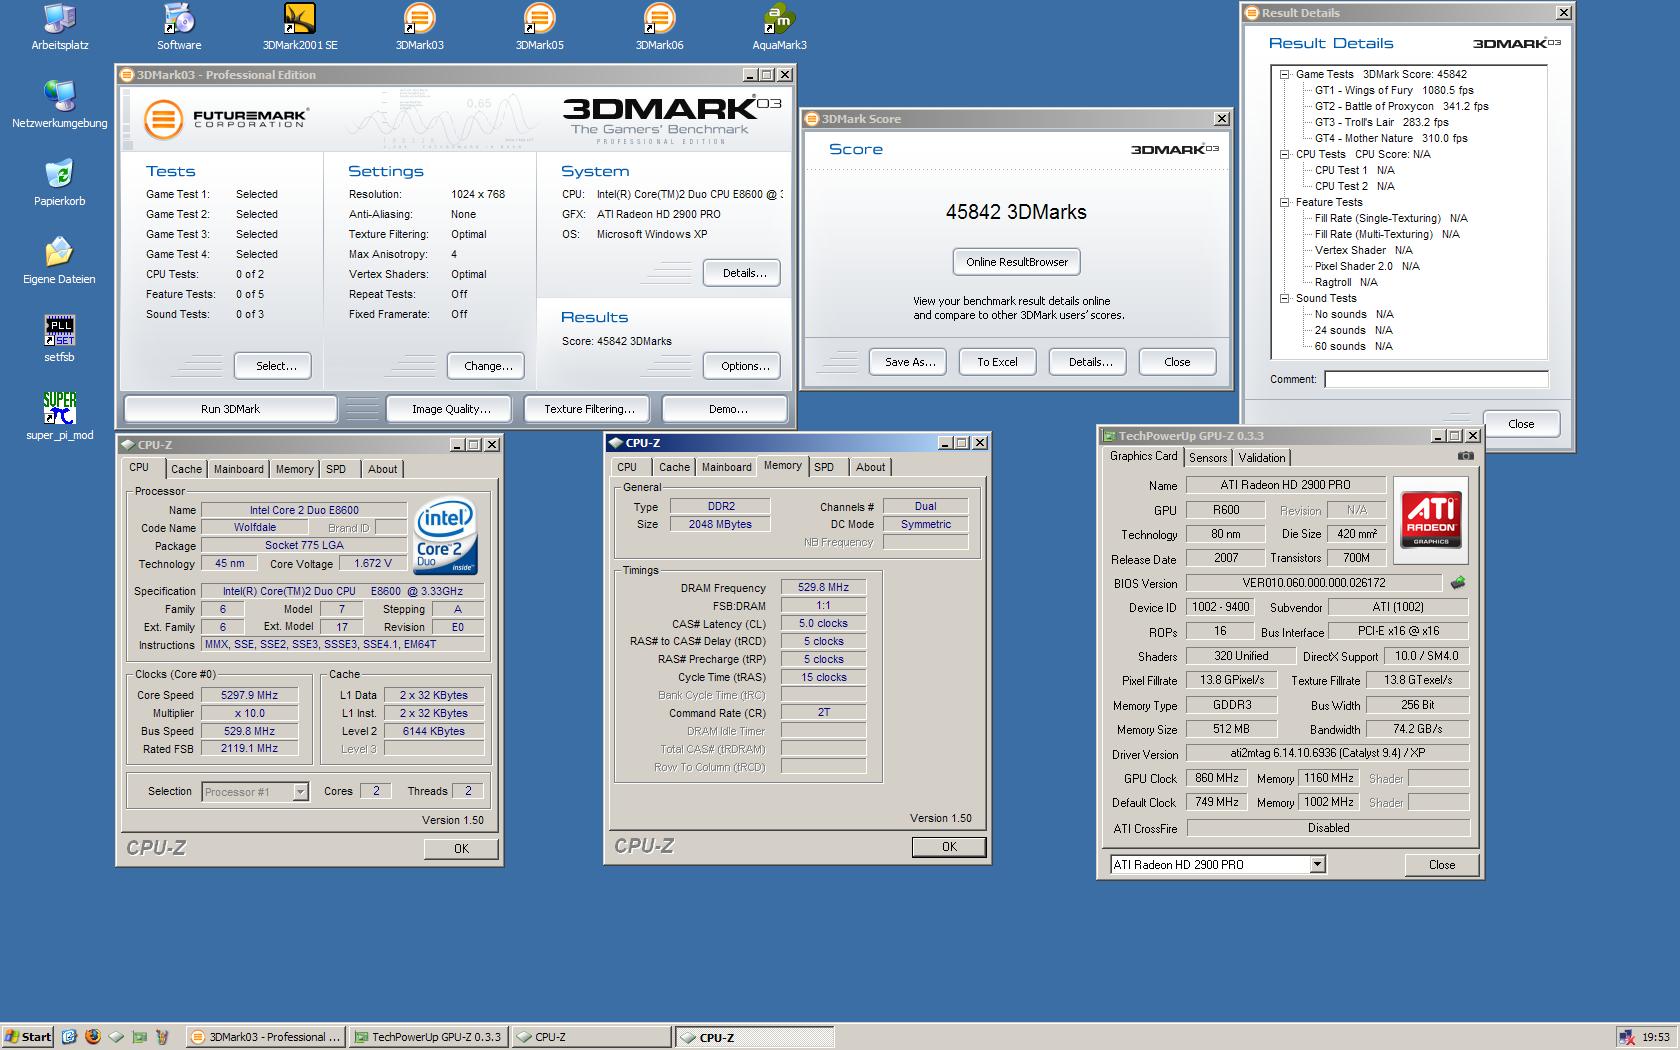Click the Online ResultBrowser button
Image resolution: width=1680 pixels, height=1050 pixels.
click(1017, 262)
